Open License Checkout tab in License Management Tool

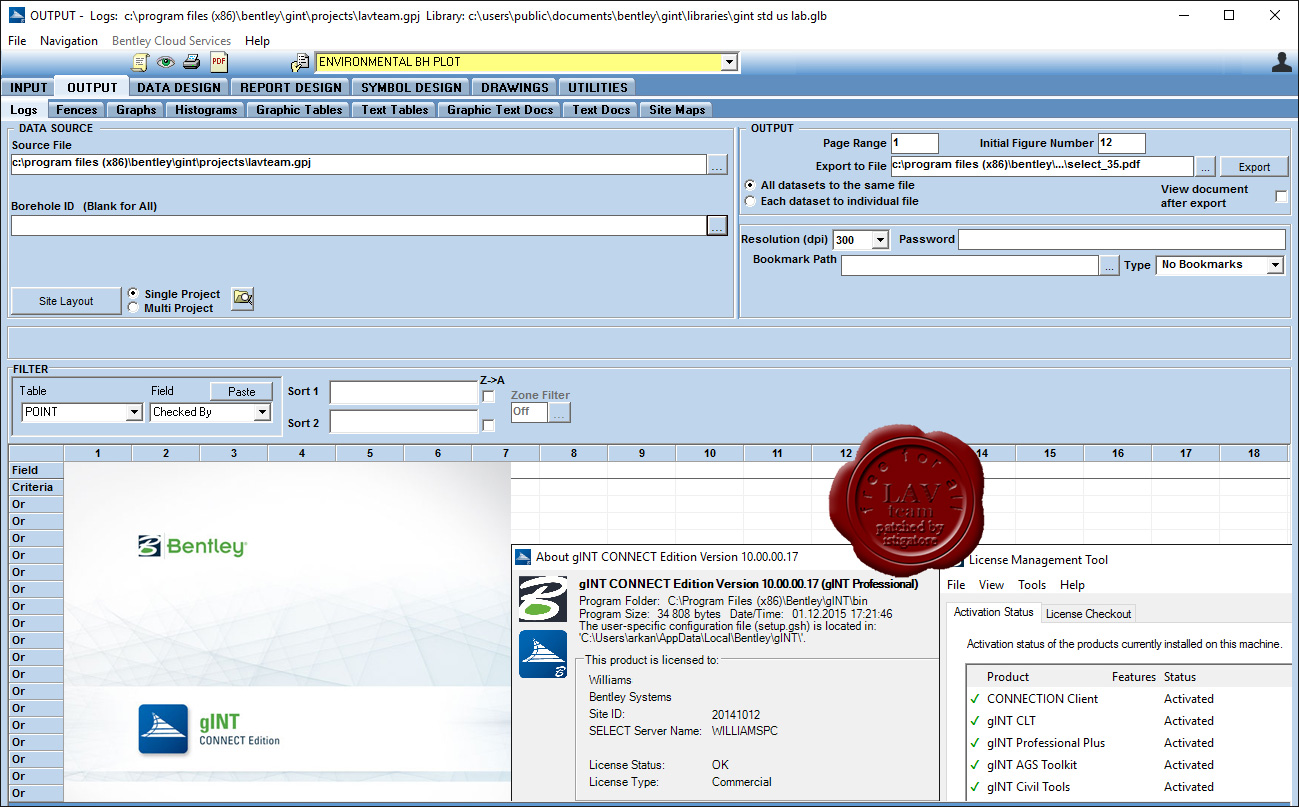(1088, 613)
